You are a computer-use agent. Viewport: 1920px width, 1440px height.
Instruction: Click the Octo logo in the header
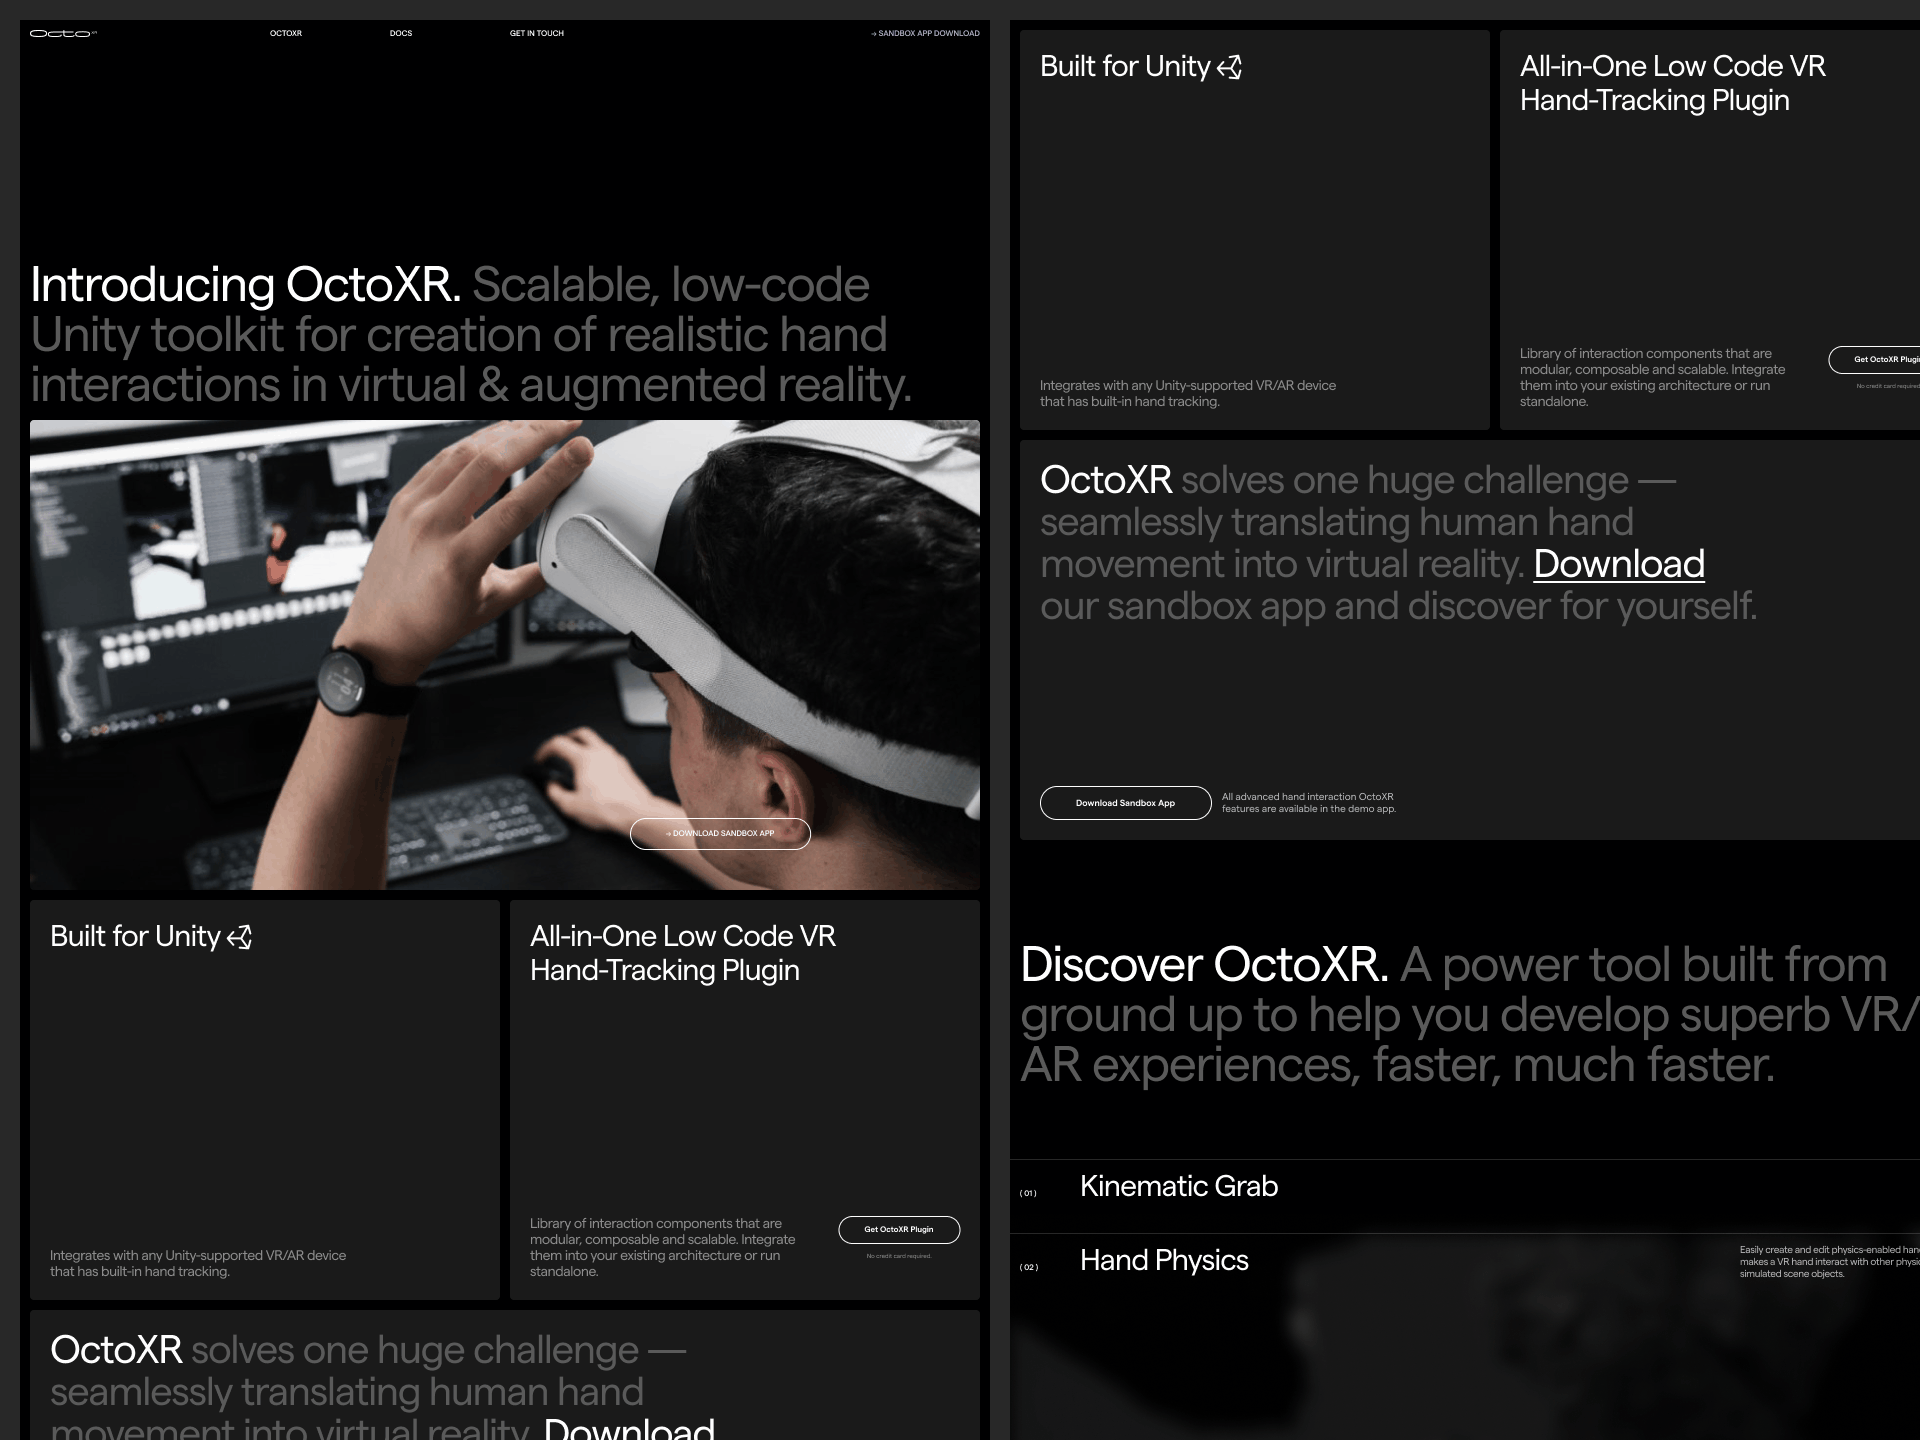tap(63, 33)
